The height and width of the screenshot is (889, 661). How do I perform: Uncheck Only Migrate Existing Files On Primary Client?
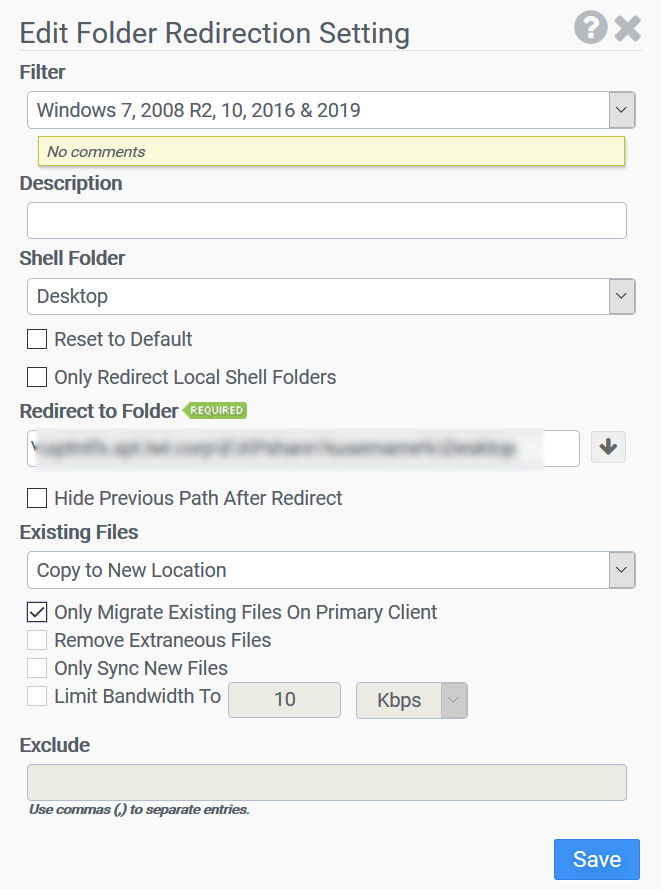[x=37, y=612]
